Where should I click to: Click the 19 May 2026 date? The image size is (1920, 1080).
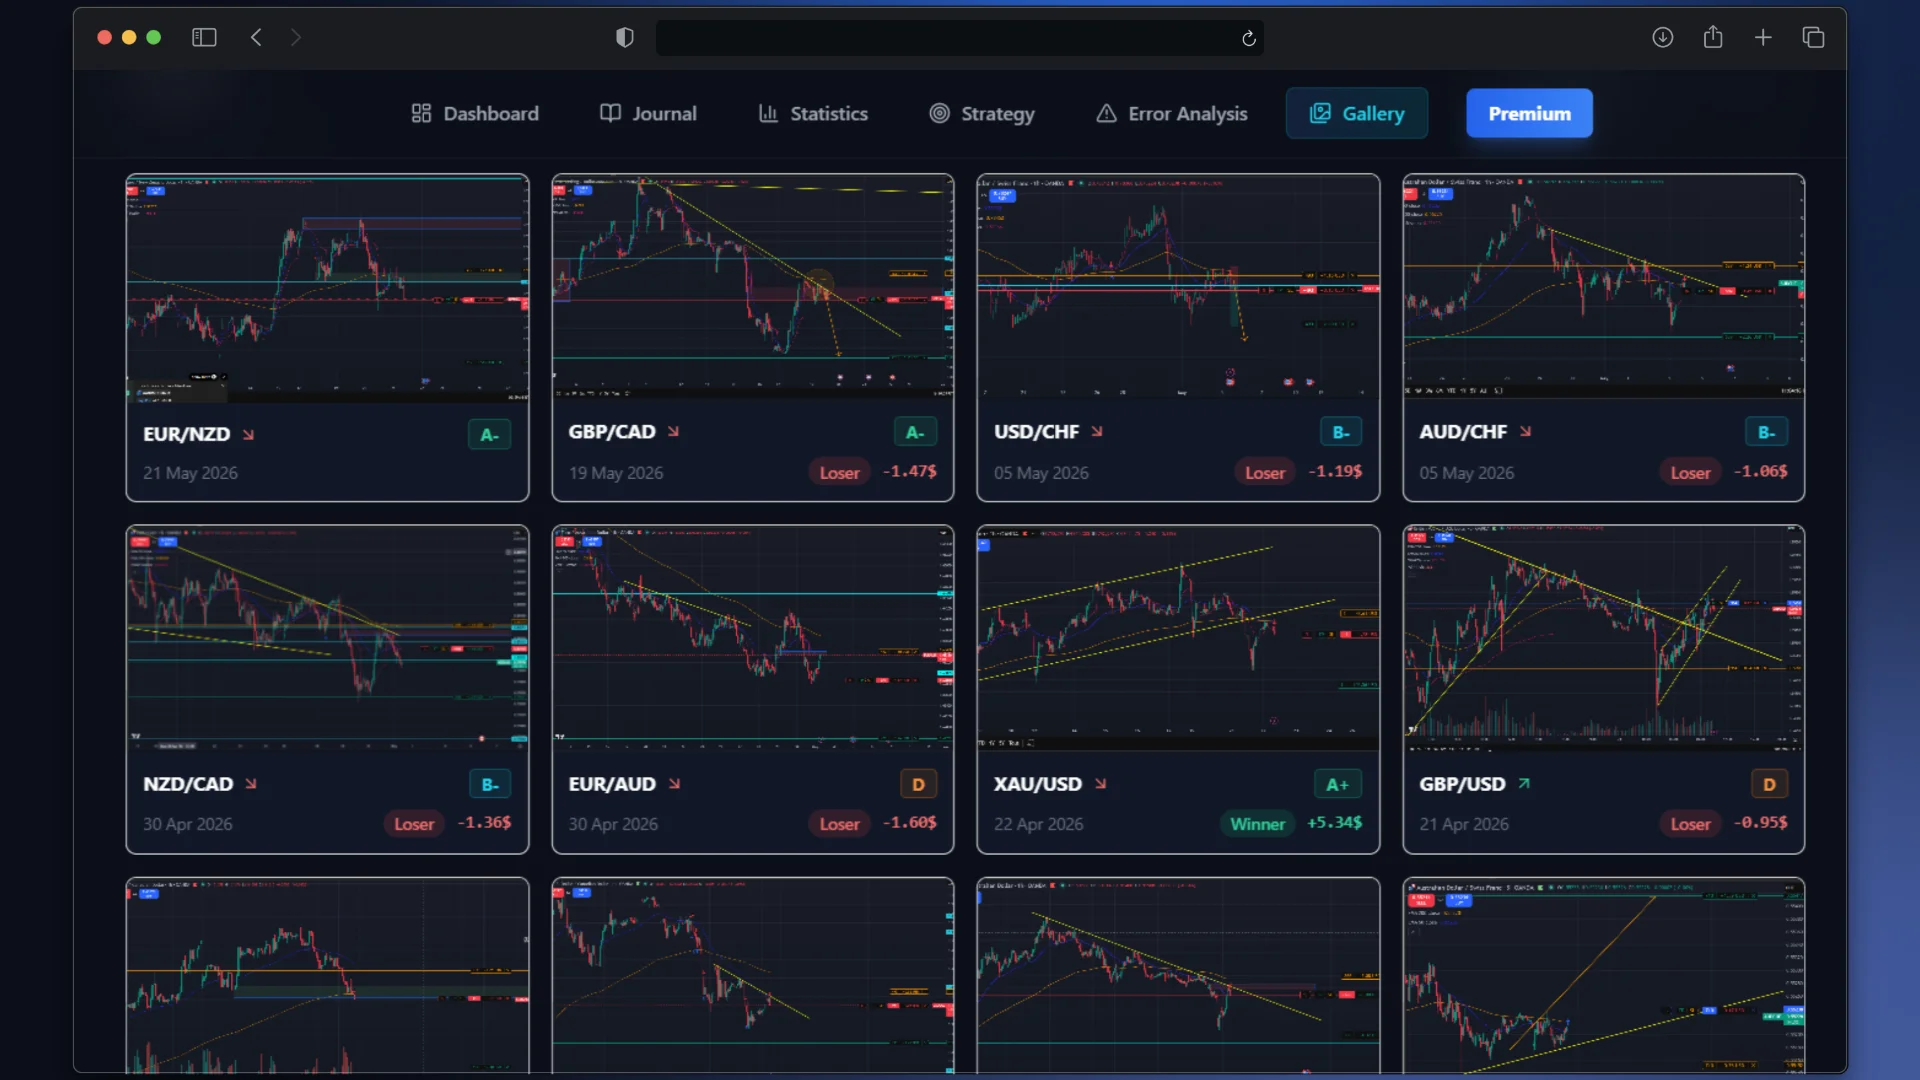616,473
